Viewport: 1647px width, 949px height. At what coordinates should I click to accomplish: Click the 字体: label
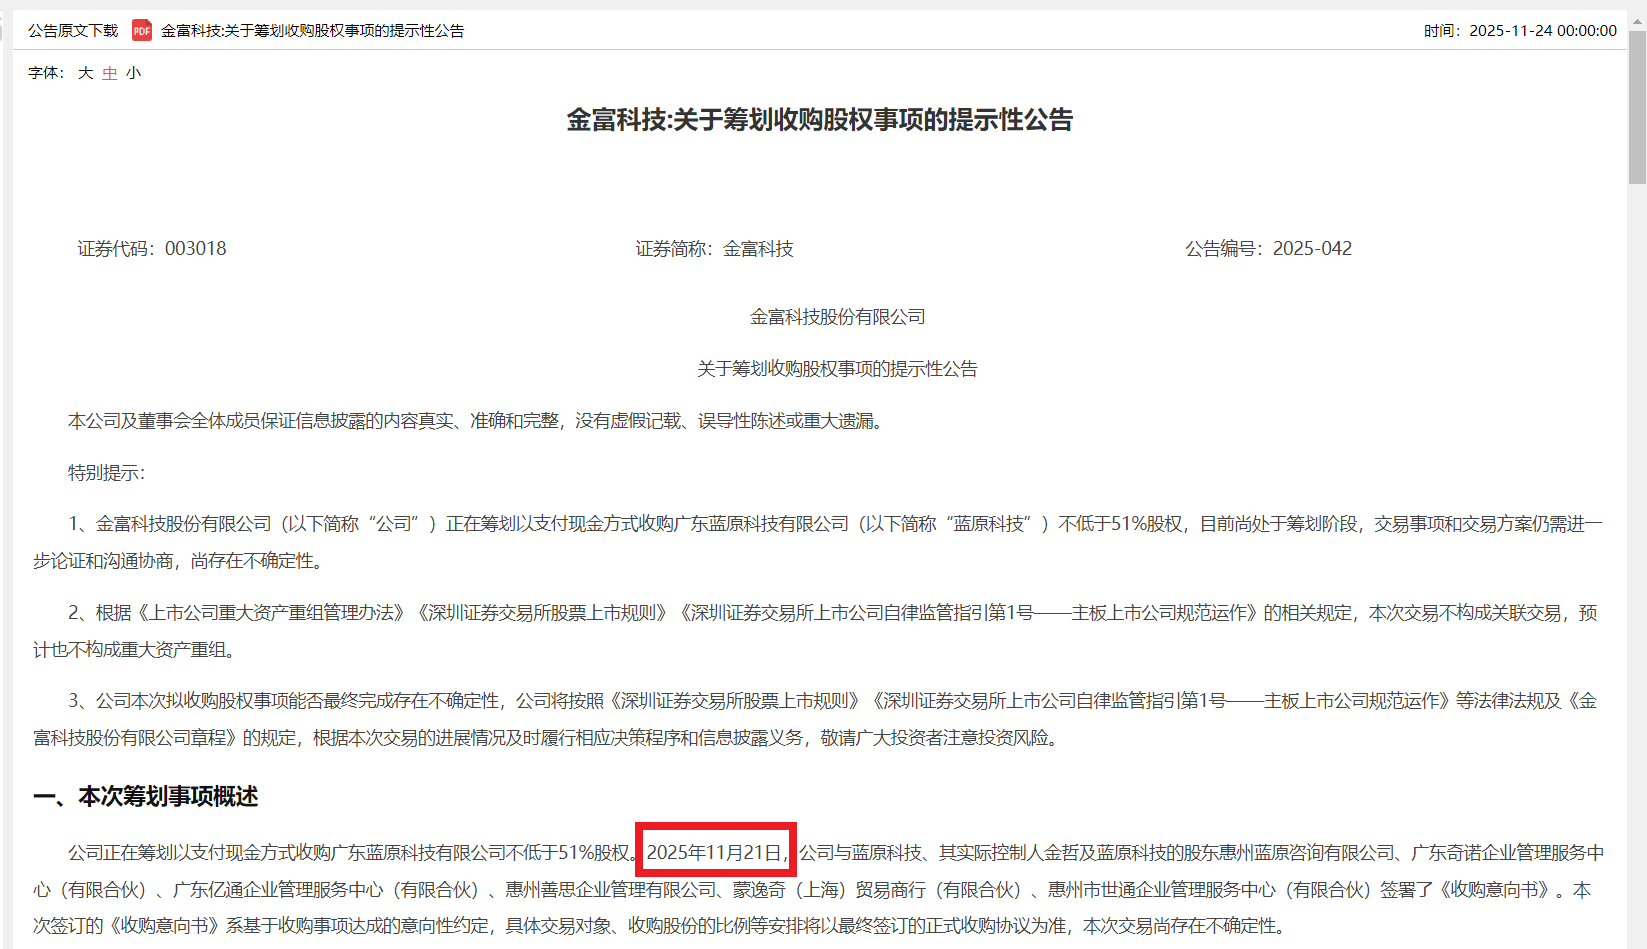(x=46, y=73)
